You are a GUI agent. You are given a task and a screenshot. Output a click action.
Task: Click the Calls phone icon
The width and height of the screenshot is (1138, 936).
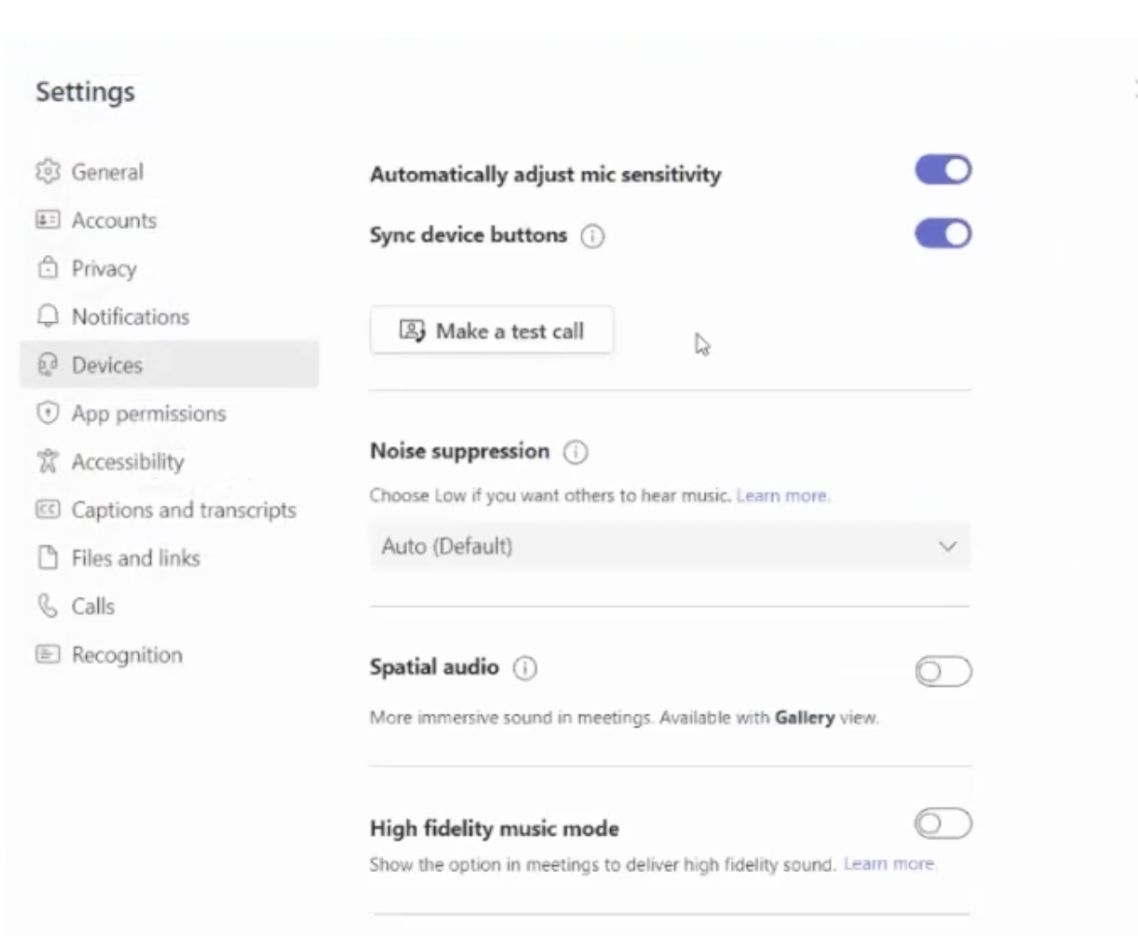[48, 606]
